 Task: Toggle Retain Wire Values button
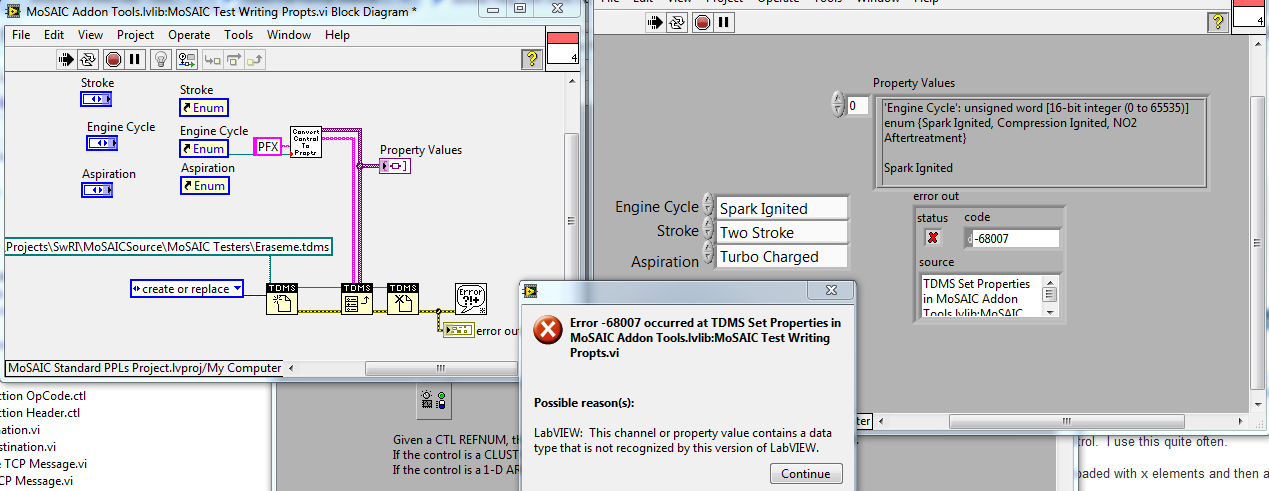186,60
